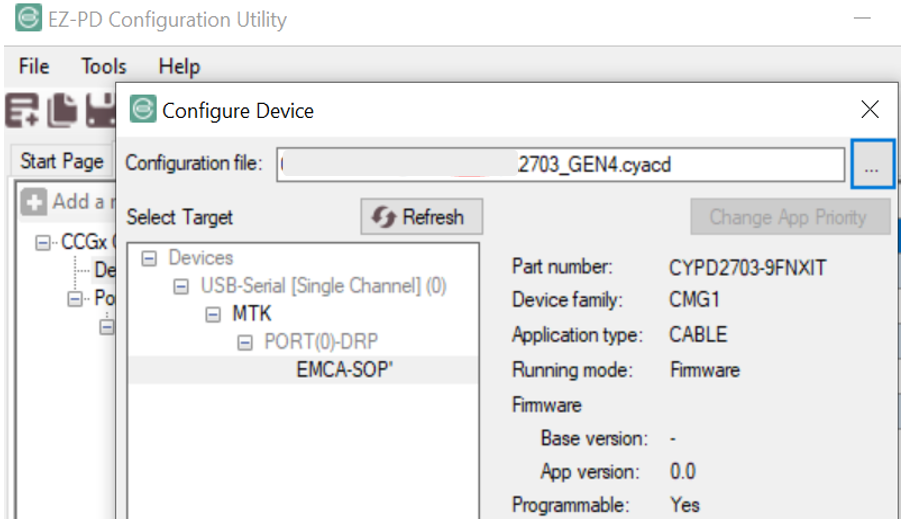Image resolution: width=905 pixels, height=524 pixels.
Task: Open the Tools menu
Action: click(103, 66)
